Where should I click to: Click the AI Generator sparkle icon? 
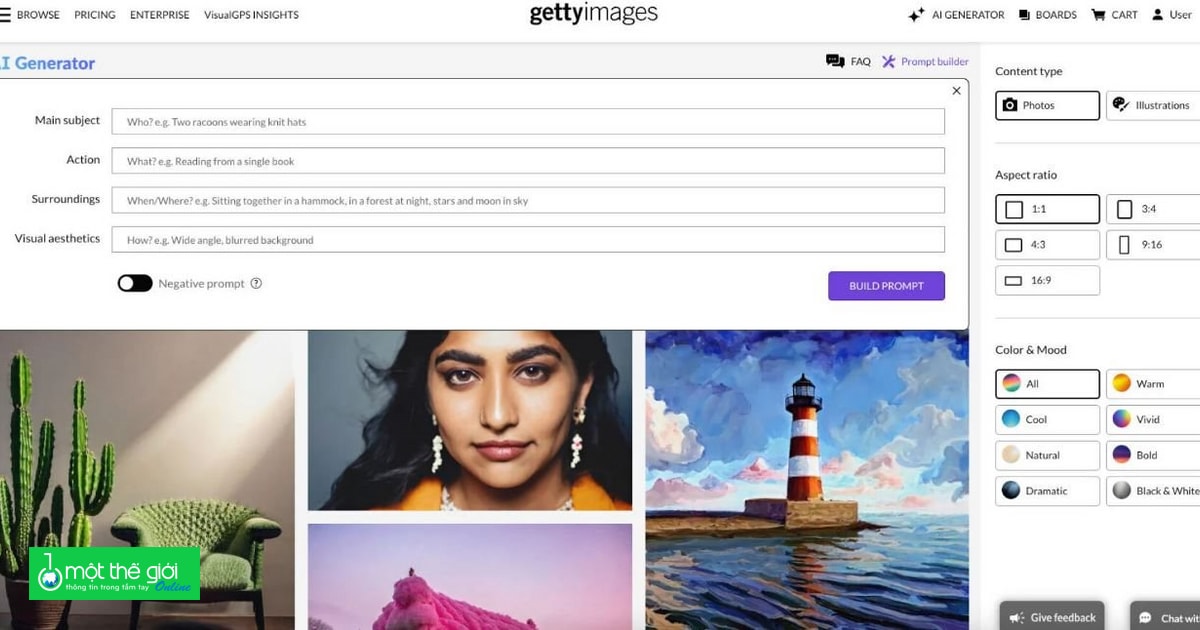916,15
